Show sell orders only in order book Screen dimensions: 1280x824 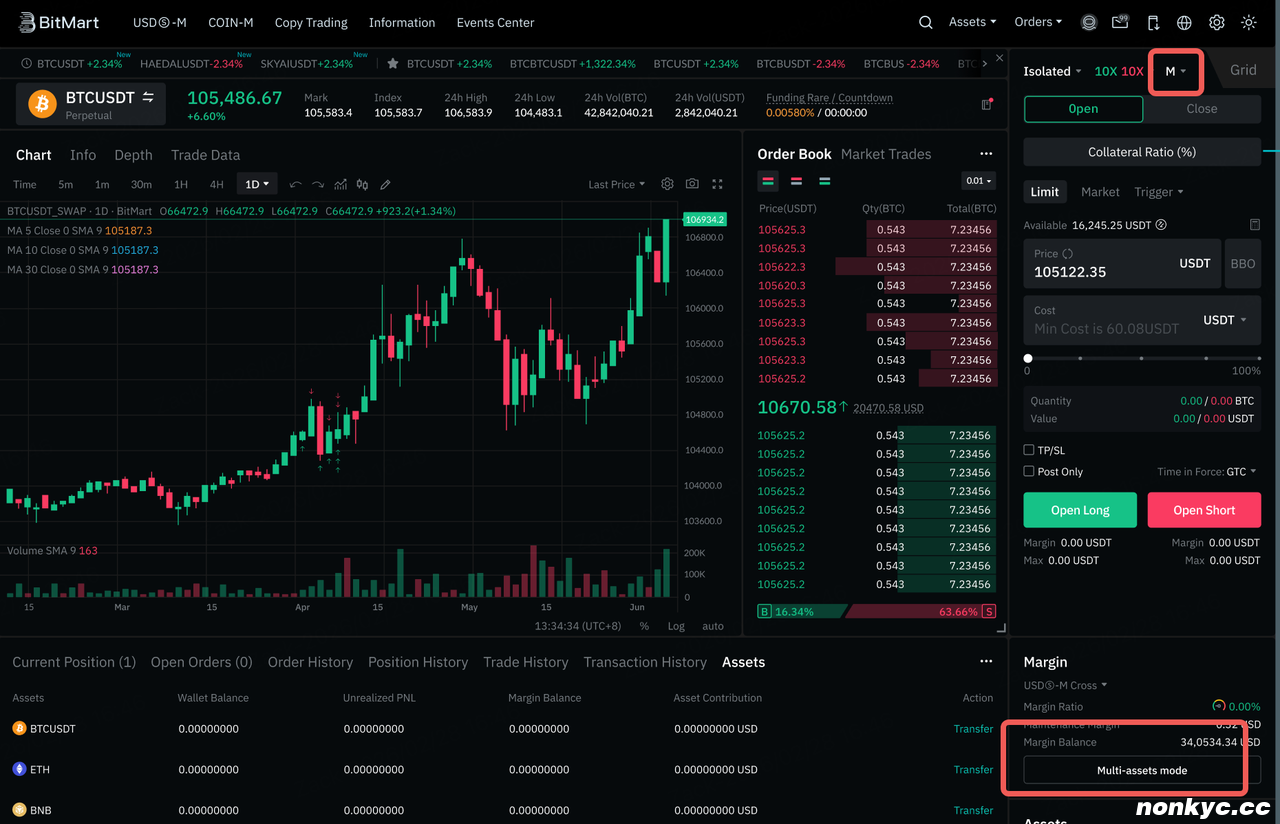(796, 181)
